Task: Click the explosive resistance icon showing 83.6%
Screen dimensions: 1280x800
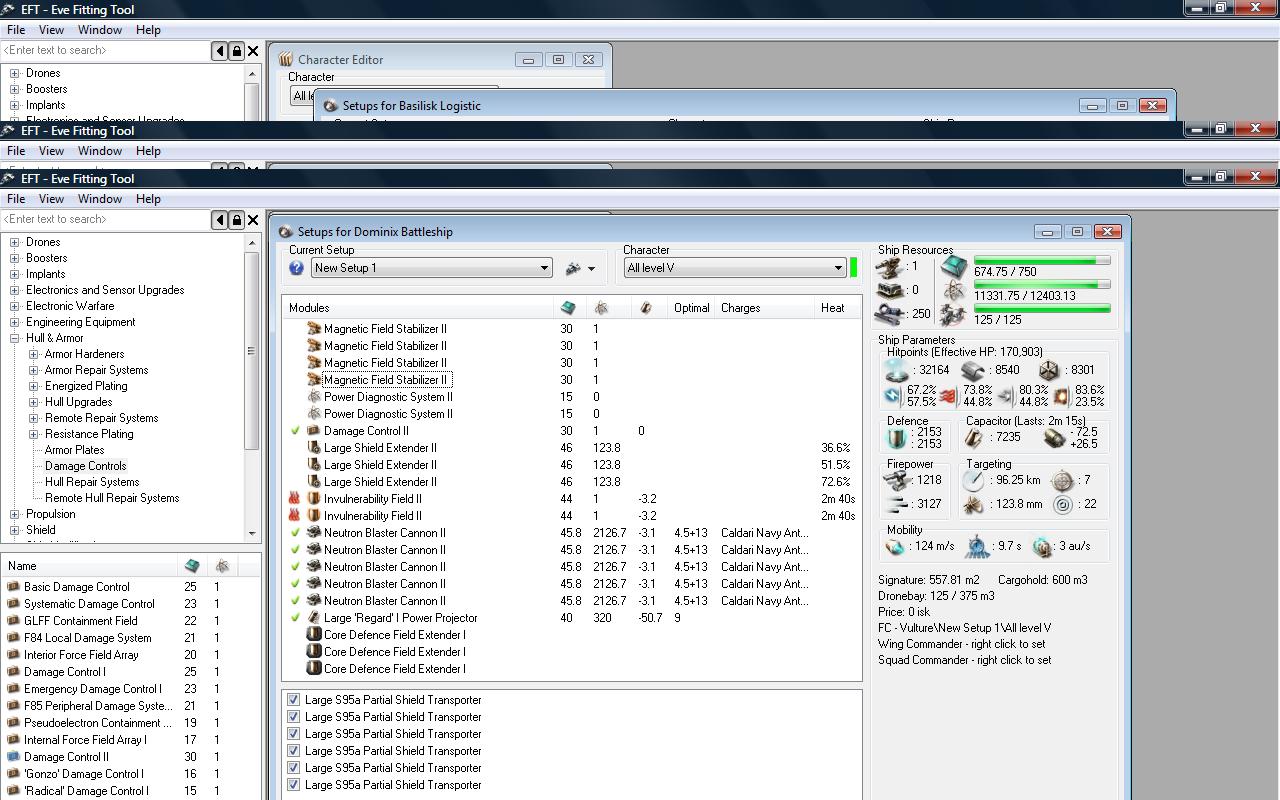Action: pyautogui.click(x=1062, y=396)
